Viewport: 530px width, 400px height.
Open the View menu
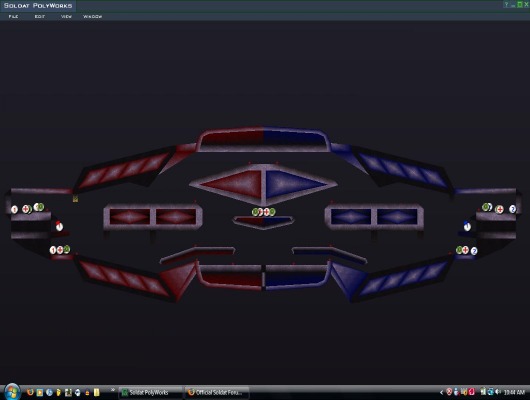[x=66, y=16]
